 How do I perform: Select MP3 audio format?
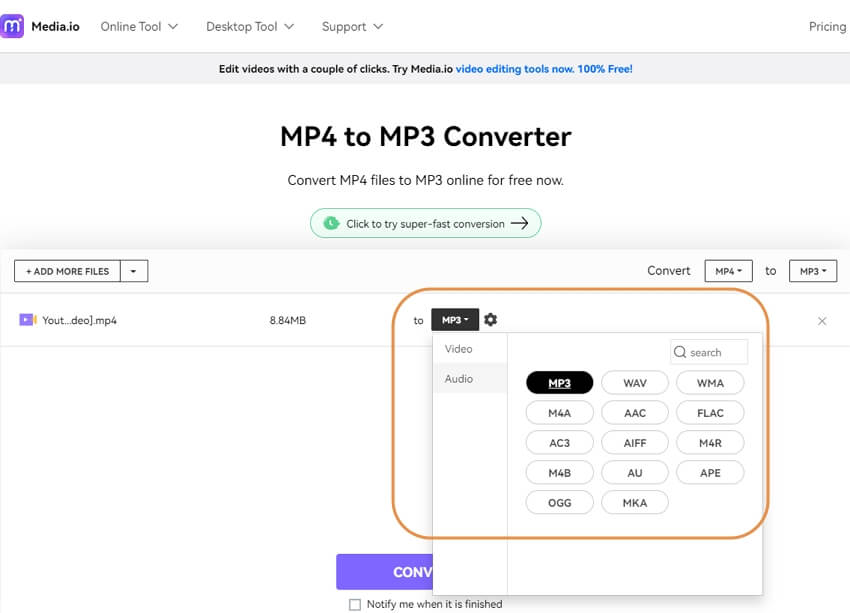tap(559, 383)
